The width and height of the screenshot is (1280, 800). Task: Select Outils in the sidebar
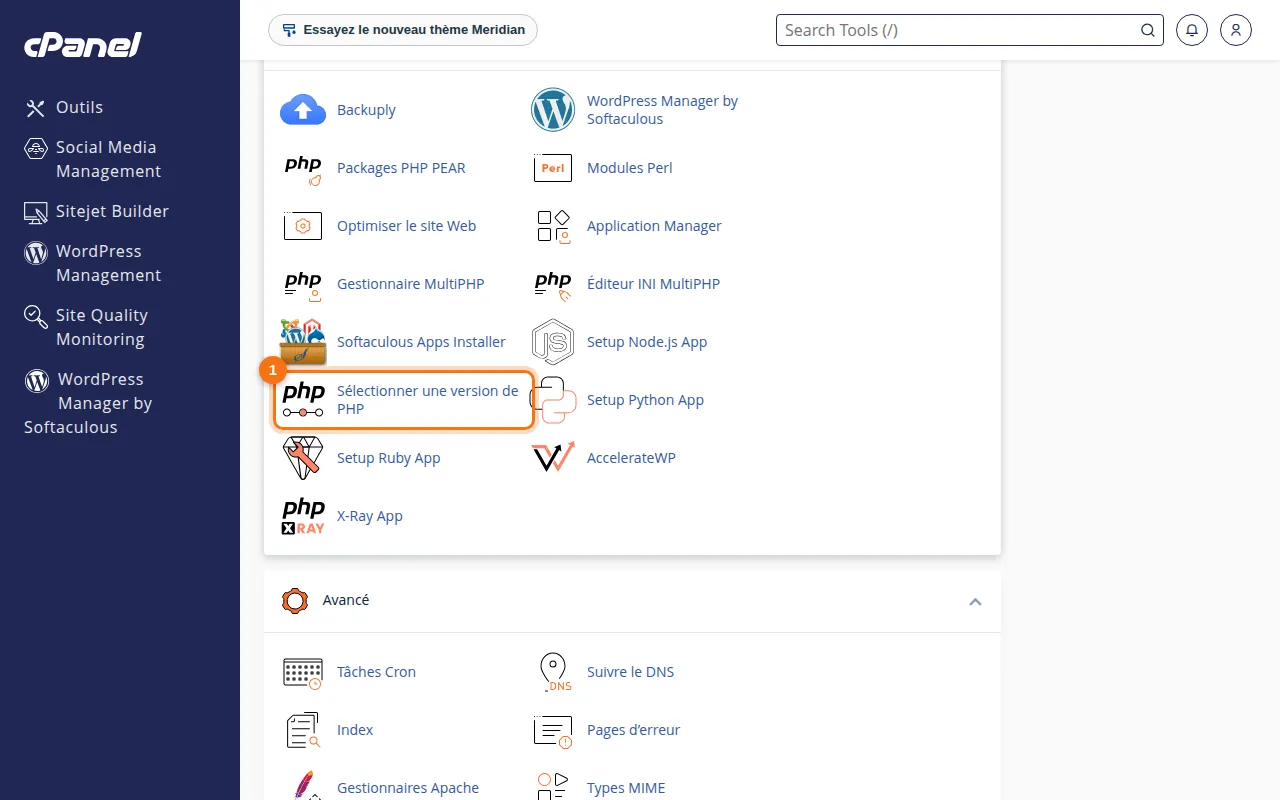pos(64,107)
